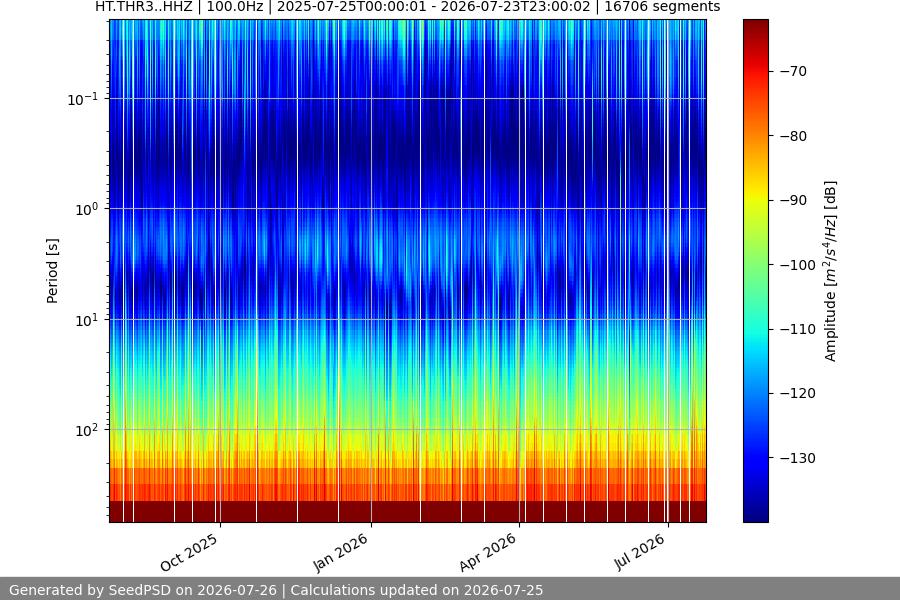Click the plot title starting HT.THR3..HHZ
The width and height of the screenshot is (900, 600).
[408, 7]
